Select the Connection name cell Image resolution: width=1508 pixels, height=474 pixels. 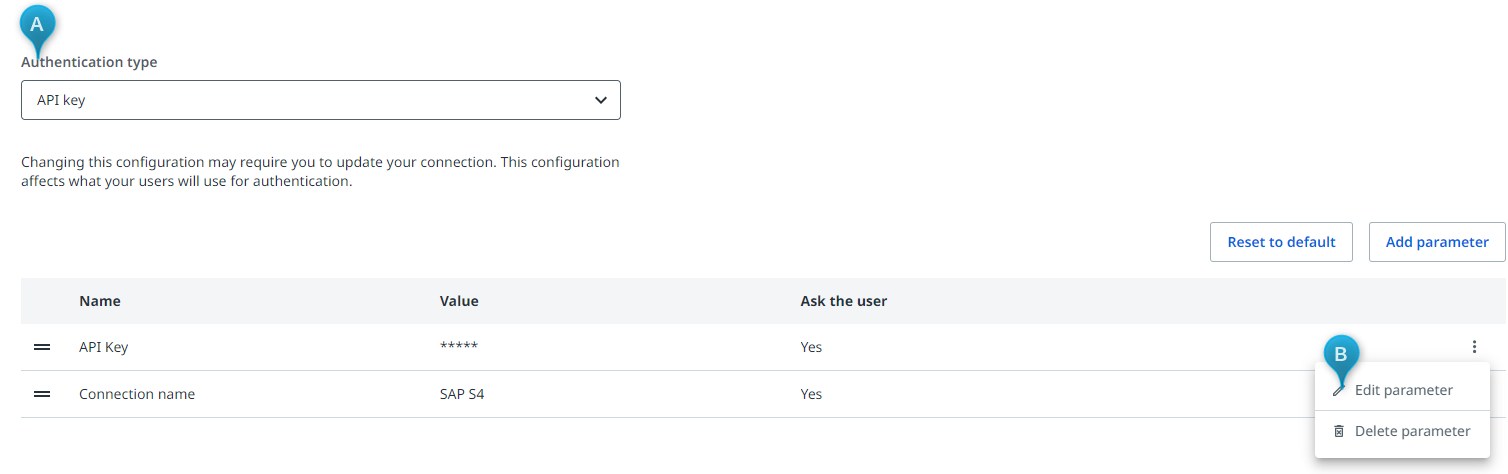click(x=137, y=394)
